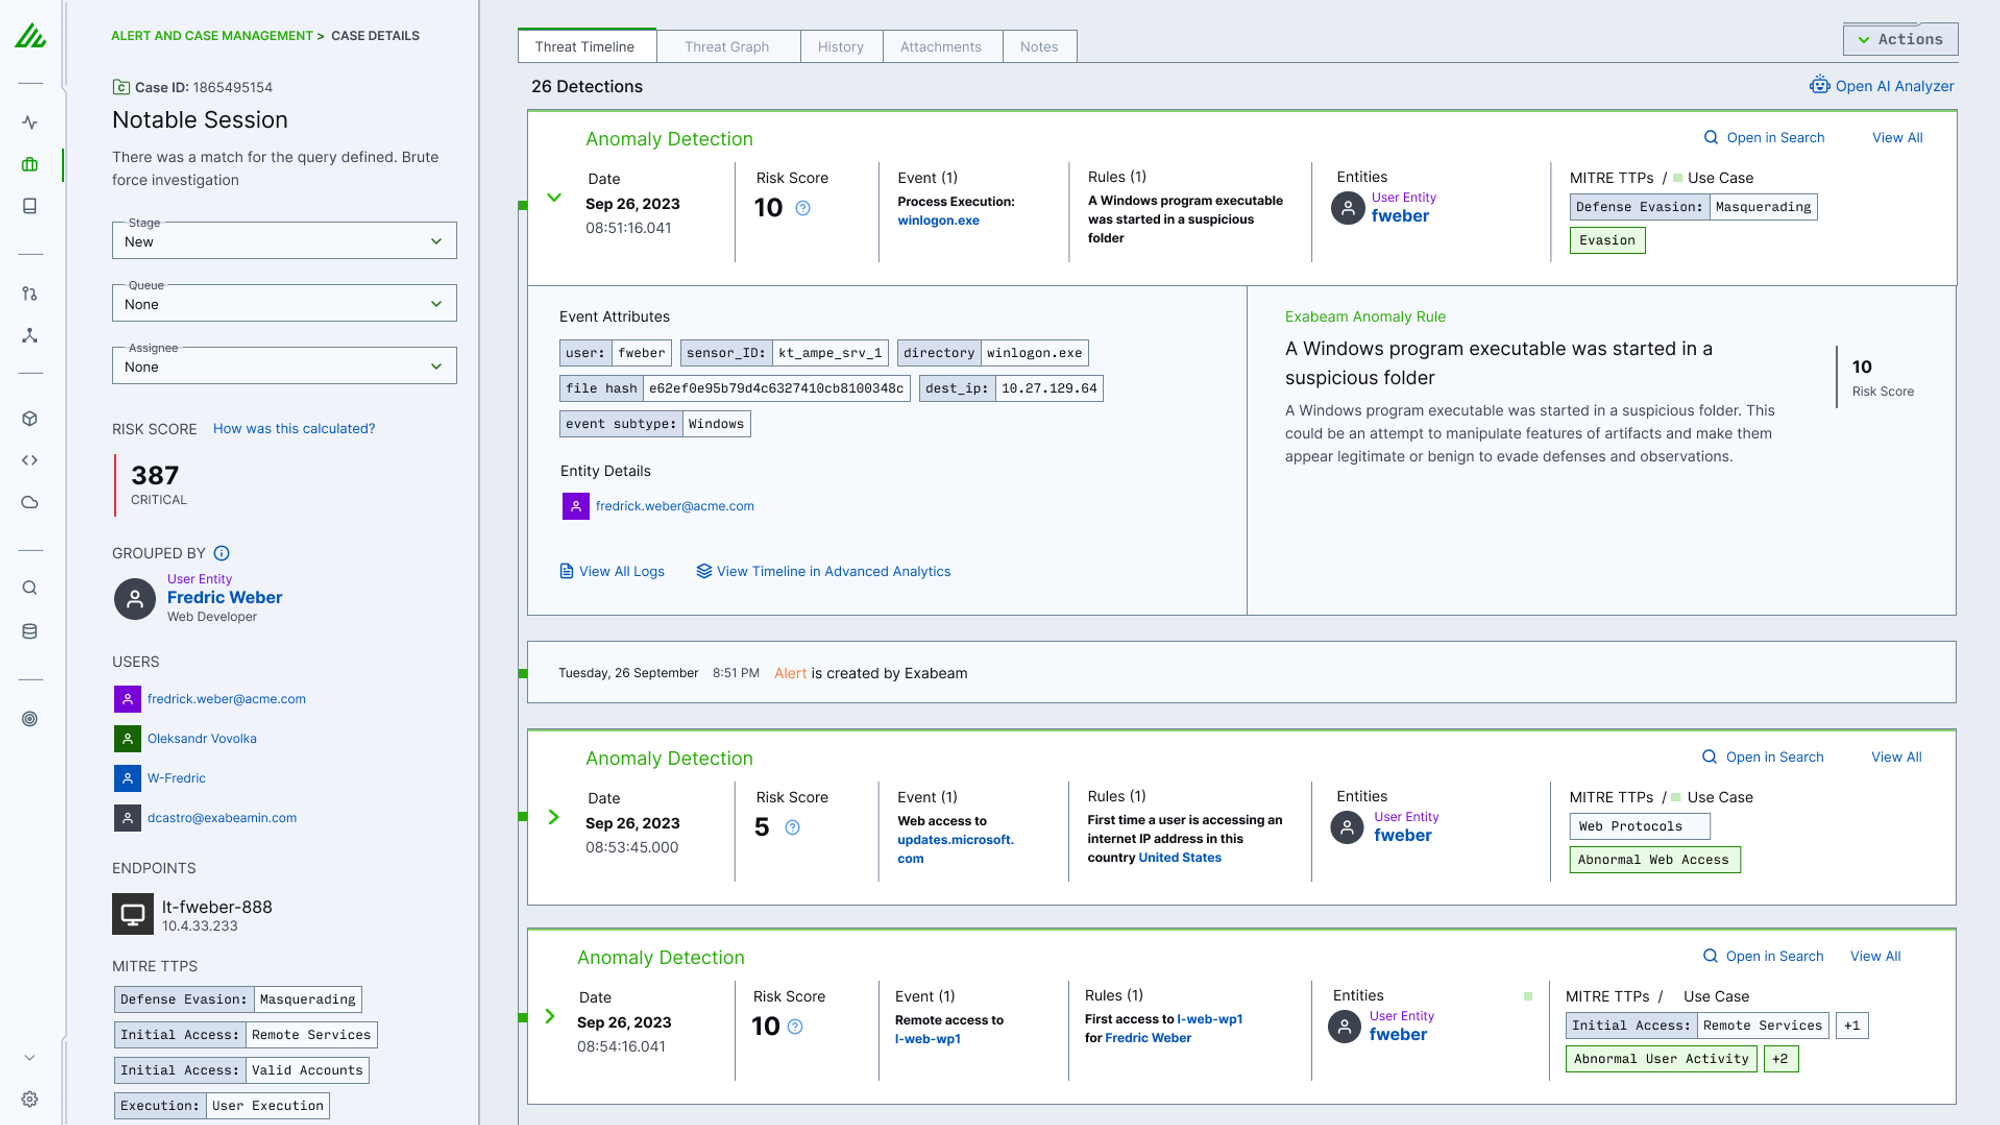The image size is (2000, 1125).
Task: Switch to the Threat Graph tab
Action: [x=727, y=47]
